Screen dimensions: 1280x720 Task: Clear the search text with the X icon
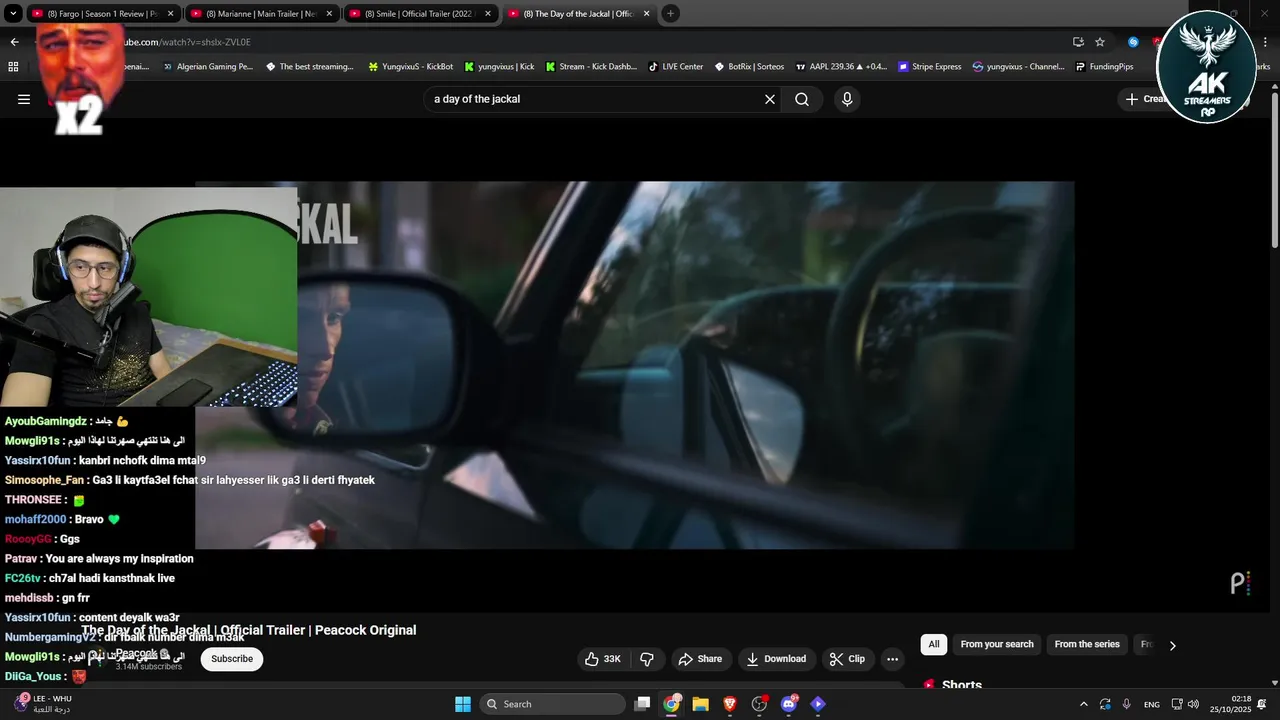(770, 99)
